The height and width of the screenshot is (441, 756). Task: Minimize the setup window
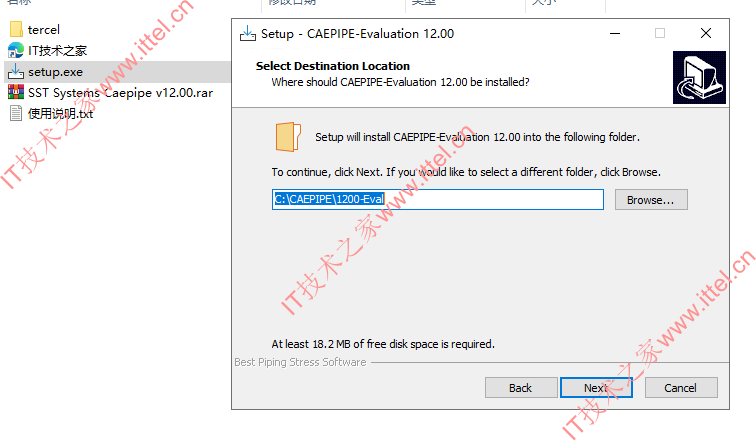coord(615,33)
